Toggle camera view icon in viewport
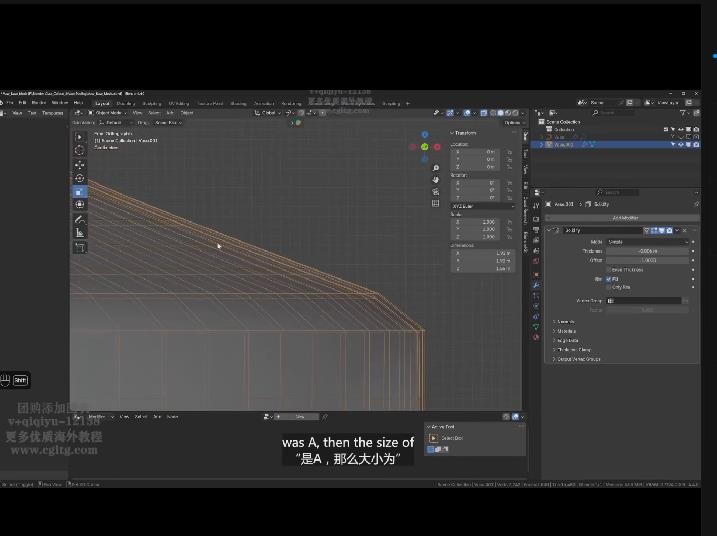This screenshot has height=536, width=717. 436,191
